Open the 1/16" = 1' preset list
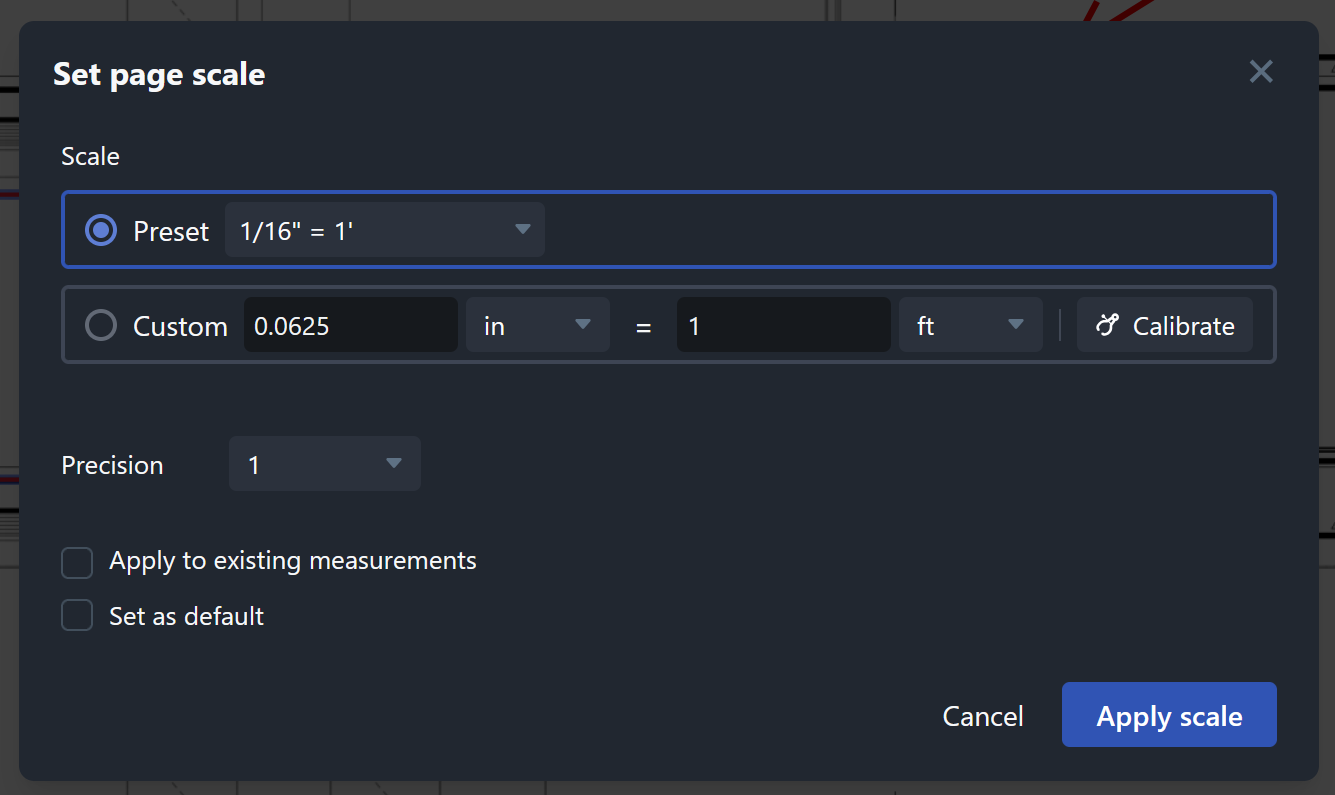The image size is (1335, 795). (x=385, y=230)
